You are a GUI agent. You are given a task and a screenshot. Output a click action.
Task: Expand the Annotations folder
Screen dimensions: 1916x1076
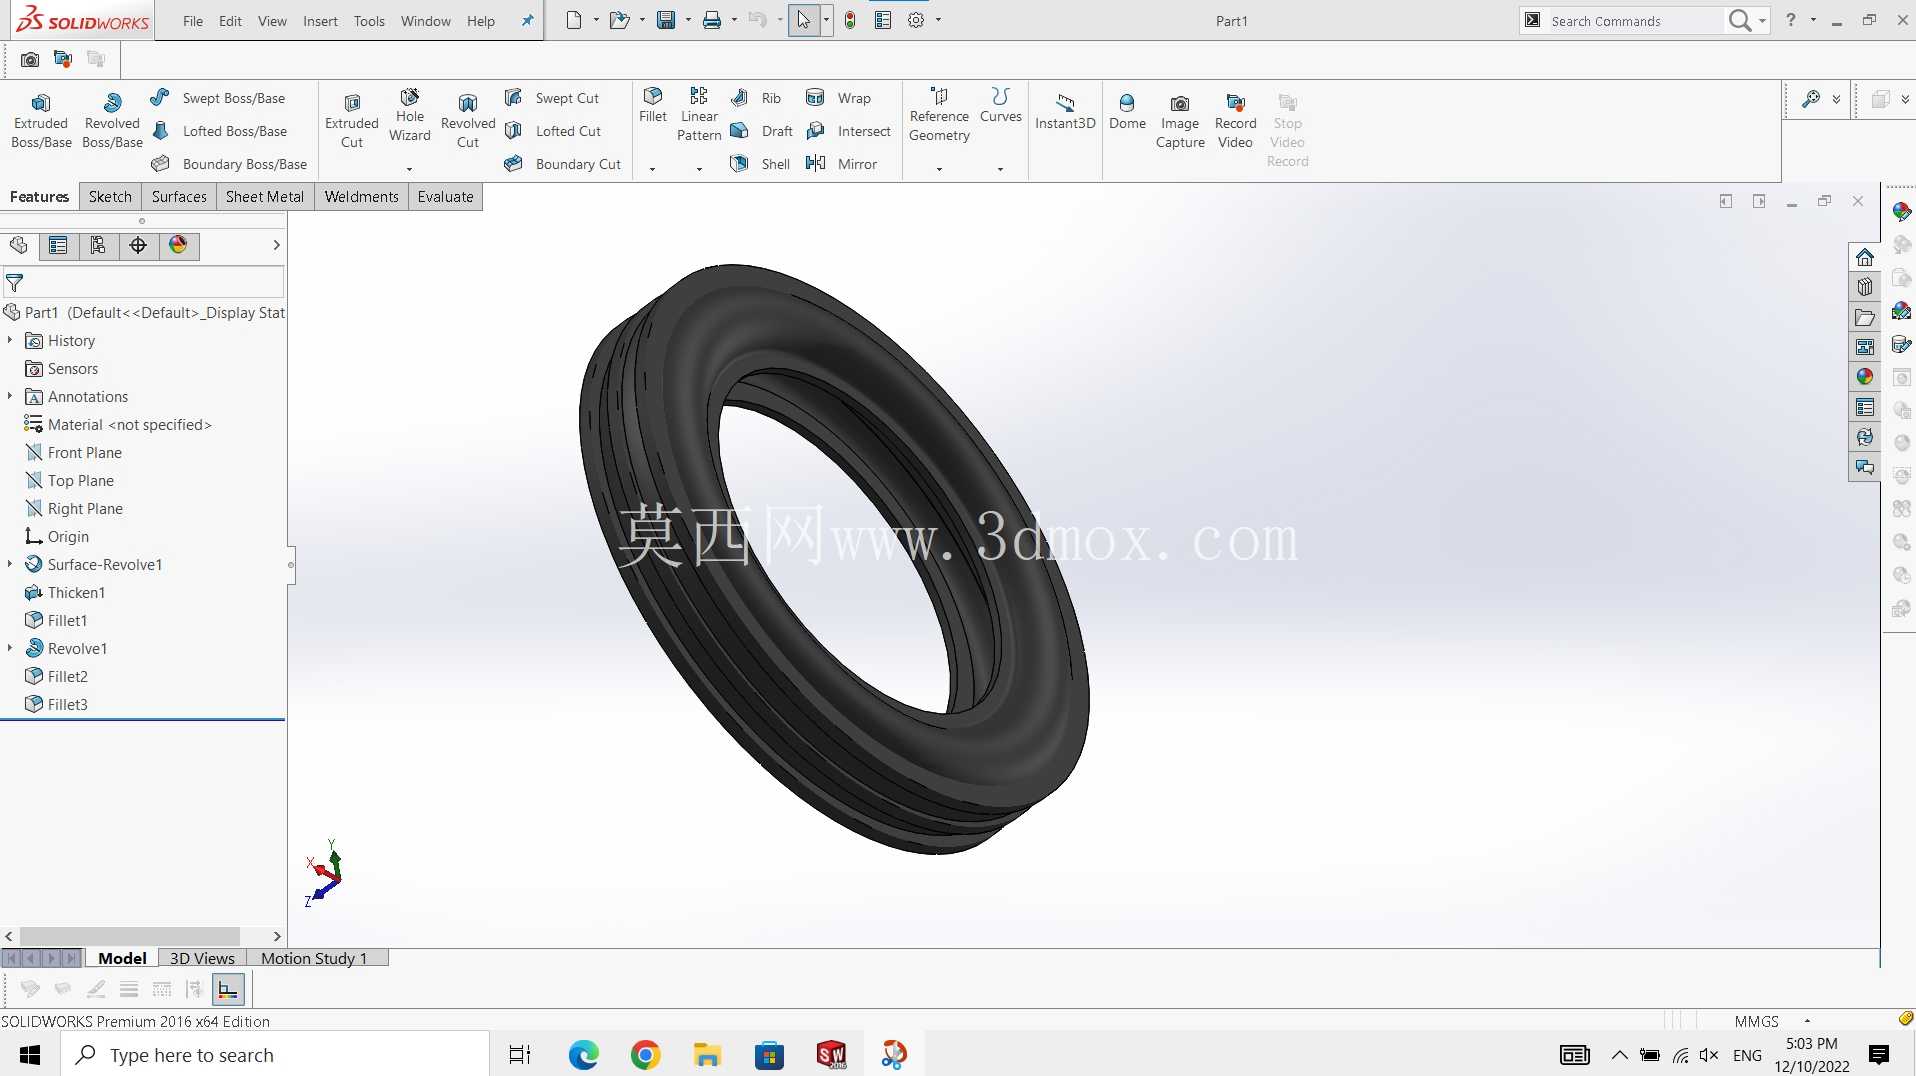coord(10,397)
